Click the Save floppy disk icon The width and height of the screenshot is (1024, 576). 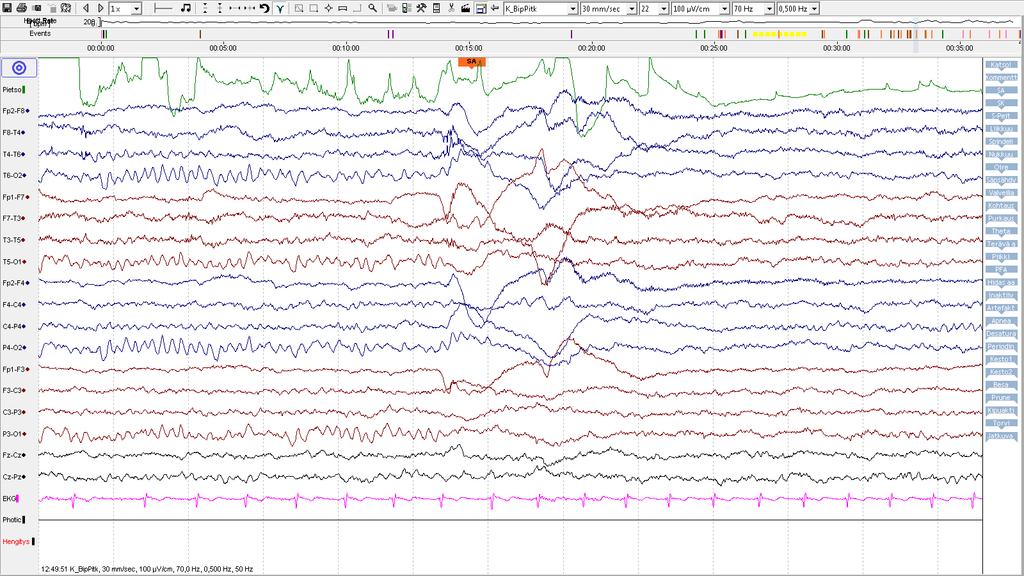pyautogui.click(x=7, y=8)
